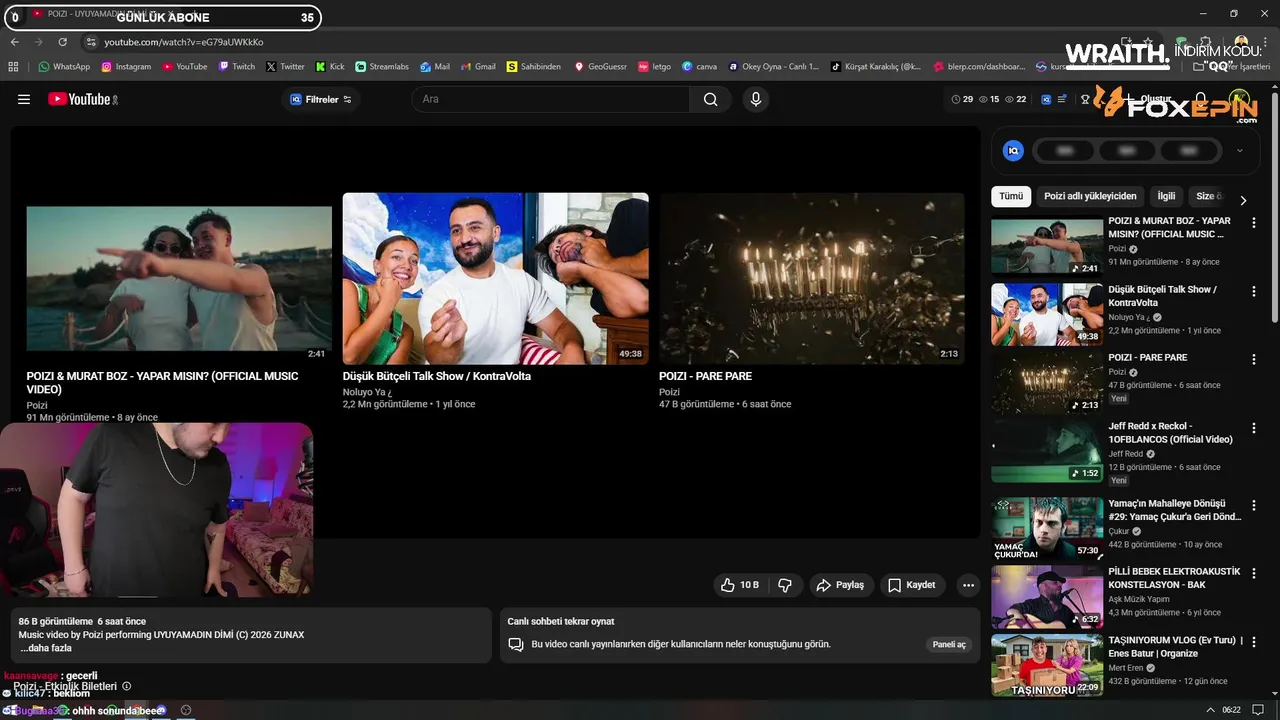
Task: Play the PARE PARE end-screen thumbnail
Action: click(x=812, y=278)
